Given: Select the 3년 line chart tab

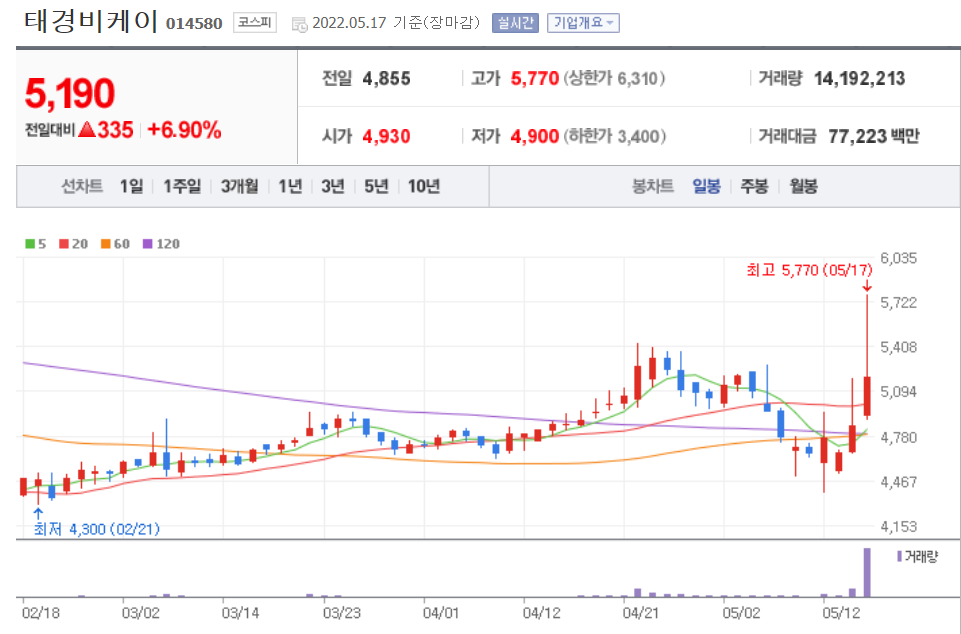Looking at the screenshot, I should click(x=333, y=186).
